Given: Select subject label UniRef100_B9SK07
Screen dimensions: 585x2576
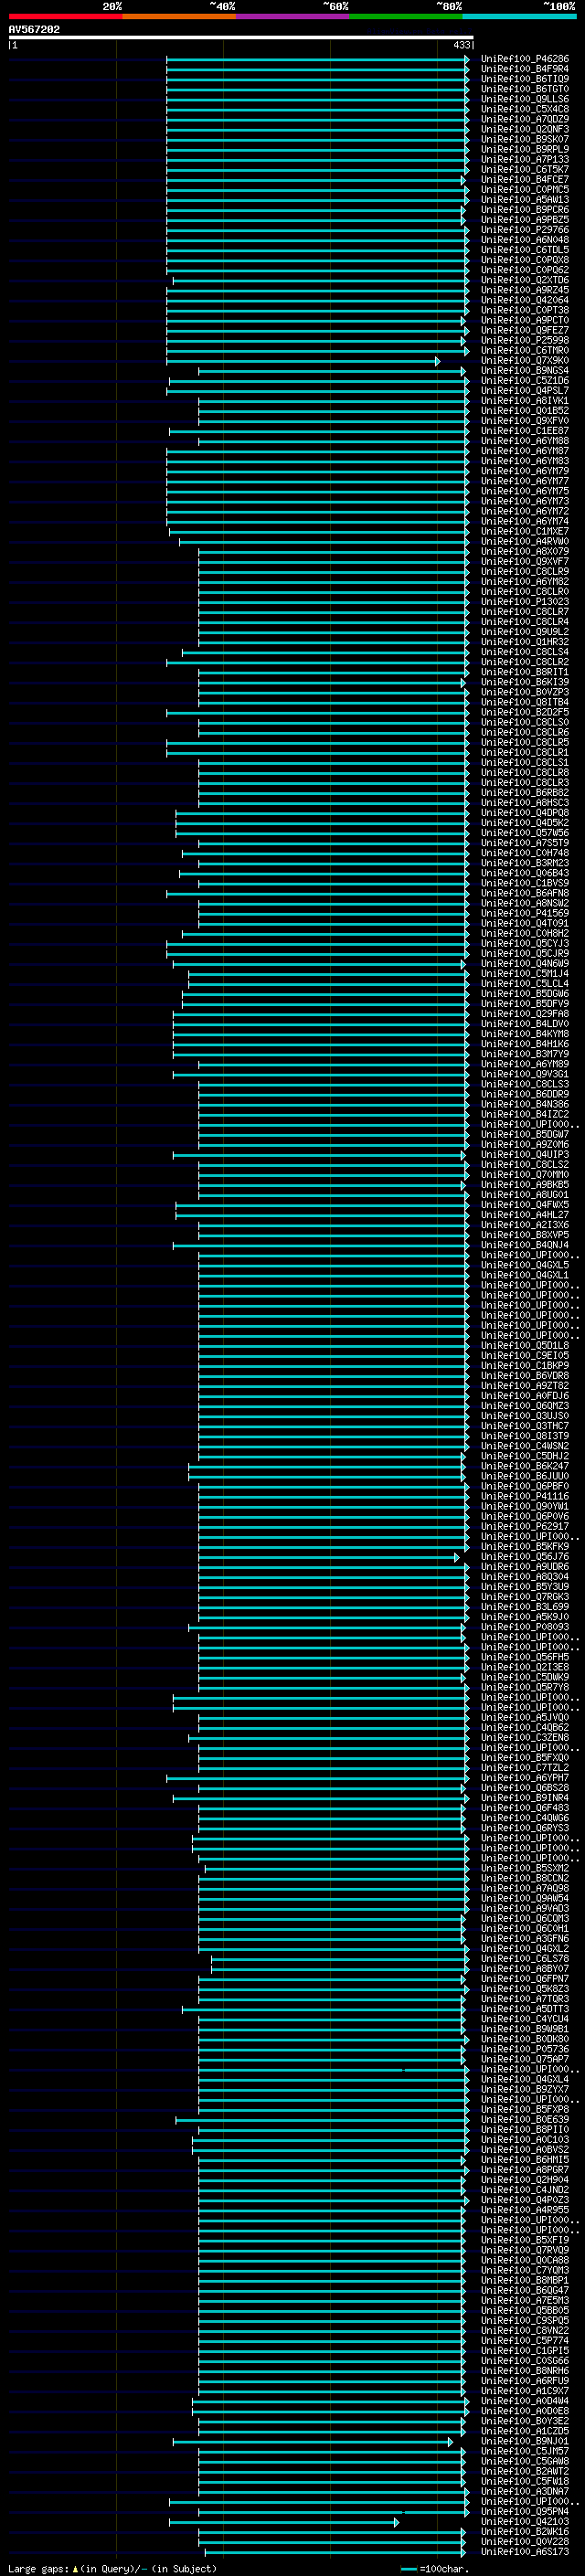Looking at the screenshot, I should pos(524,139).
